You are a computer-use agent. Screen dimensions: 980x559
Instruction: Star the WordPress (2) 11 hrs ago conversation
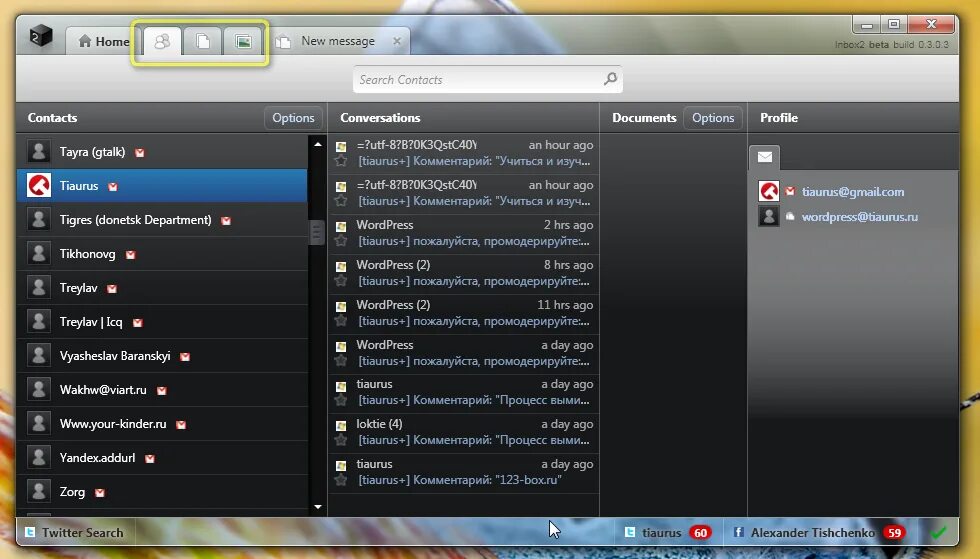[341, 321]
